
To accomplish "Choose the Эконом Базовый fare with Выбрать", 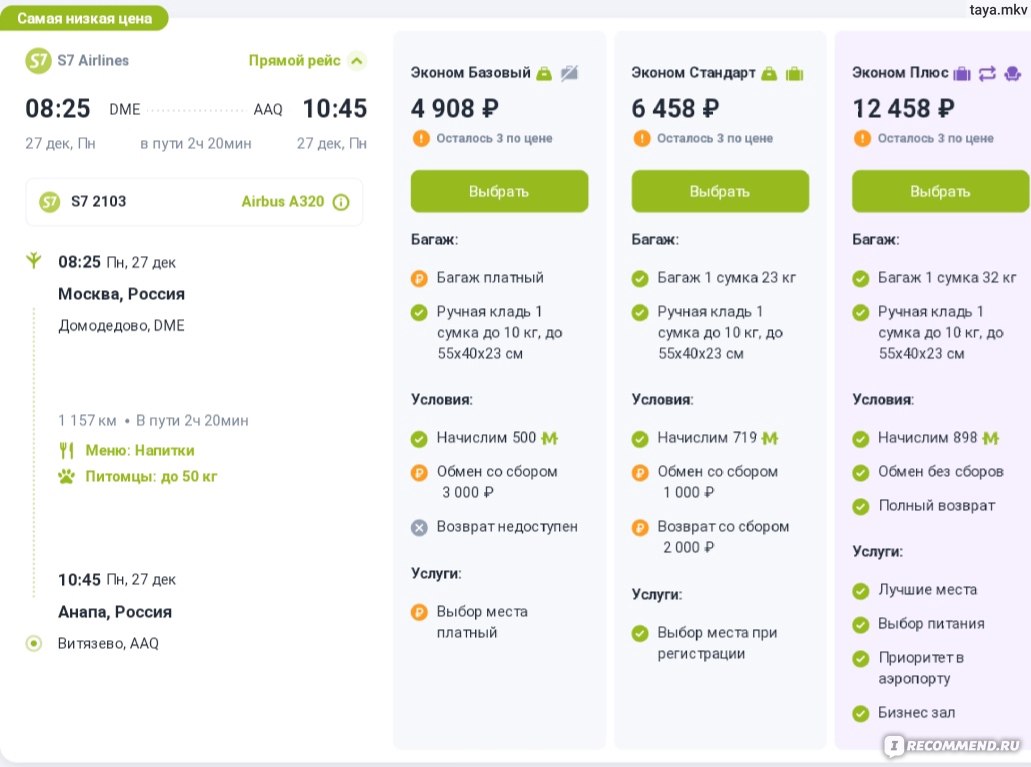I will [x=499, y=191].
